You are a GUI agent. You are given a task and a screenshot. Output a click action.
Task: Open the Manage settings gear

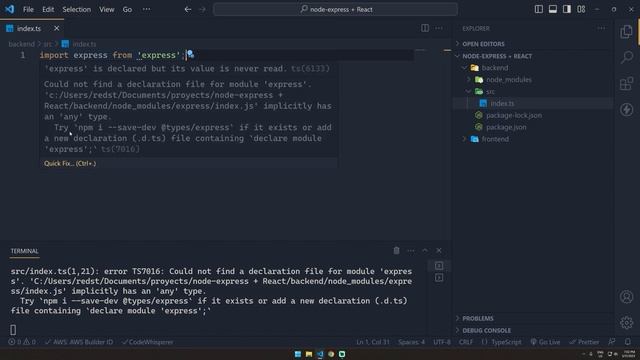pyautogui.click(x=626, y=323)
